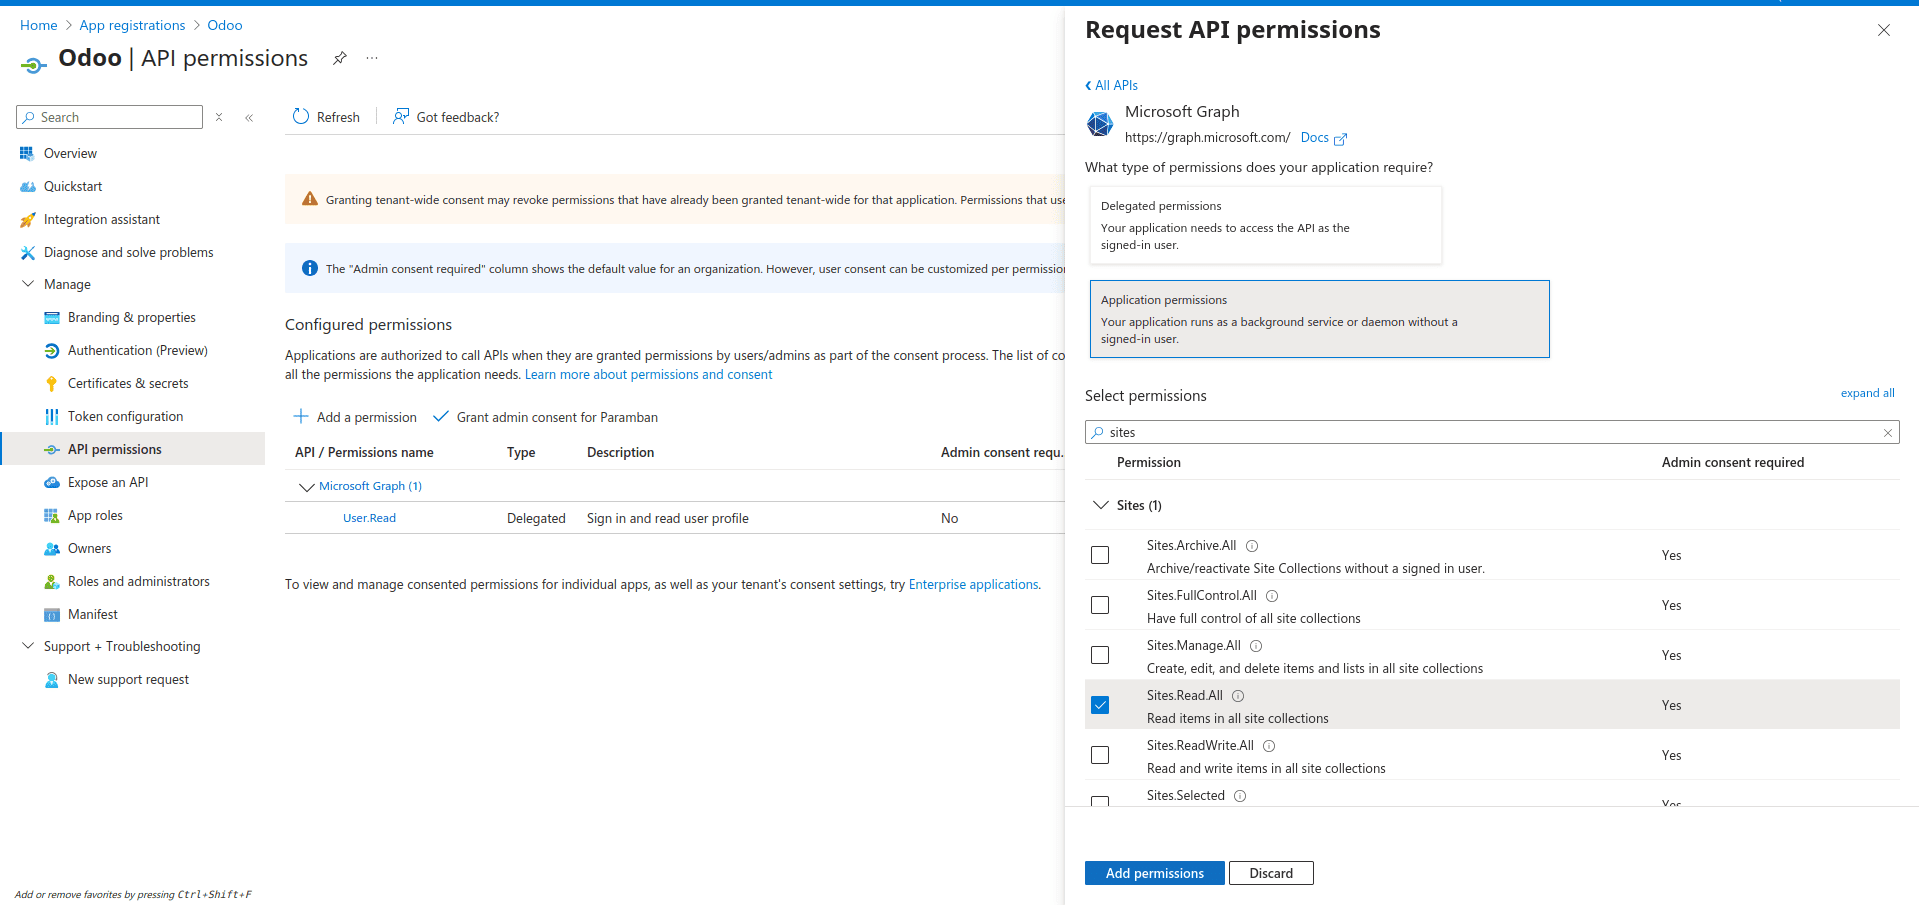Viewport: 1919px width, 905px height.
Task: Select the Token configuration icon
Action: pyautogui.click(x=52, y=416)
